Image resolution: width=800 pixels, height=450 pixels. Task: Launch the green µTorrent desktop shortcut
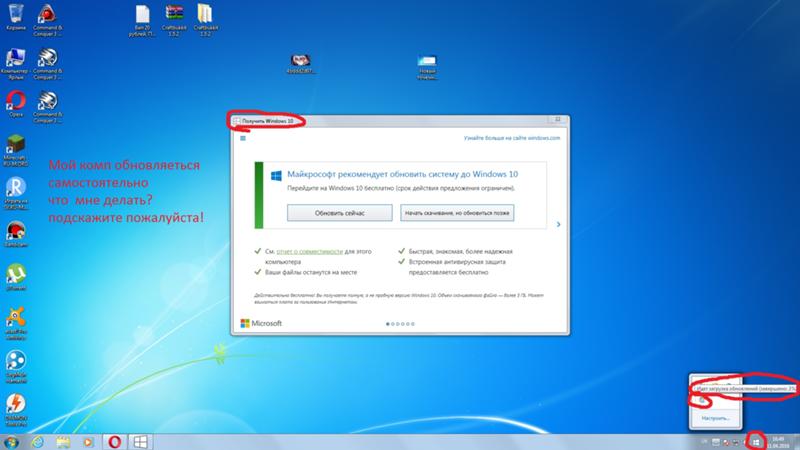pyautogui.click(x=16, y=277)
